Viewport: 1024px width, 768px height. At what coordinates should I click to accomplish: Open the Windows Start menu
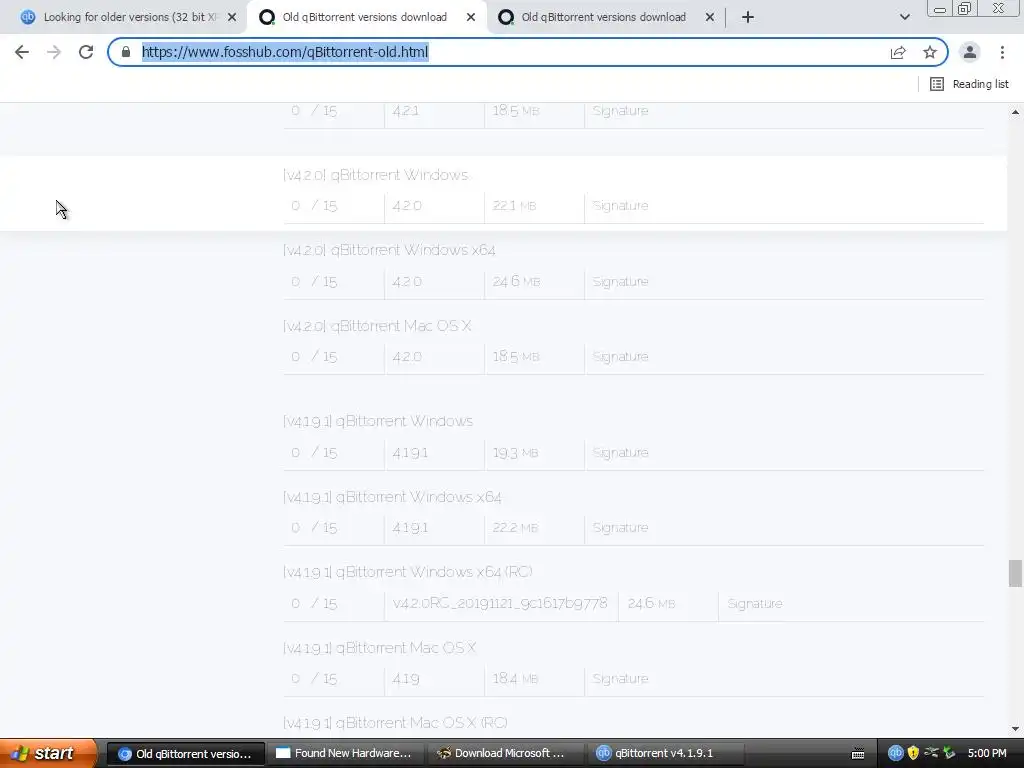(47, 753)
